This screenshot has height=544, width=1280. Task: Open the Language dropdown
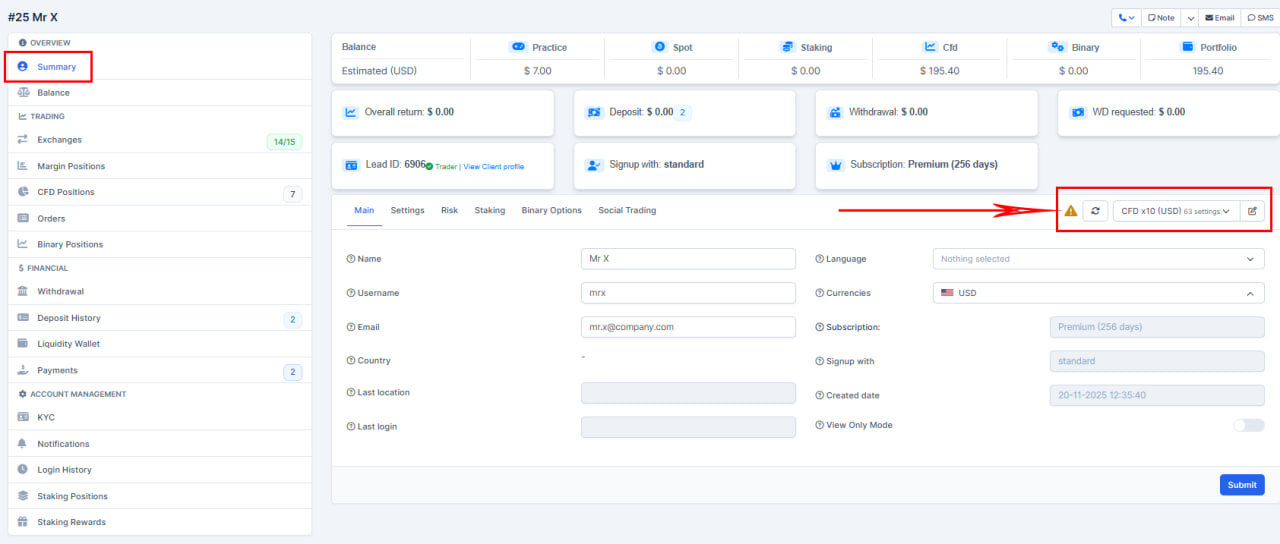click(1097, 259)
